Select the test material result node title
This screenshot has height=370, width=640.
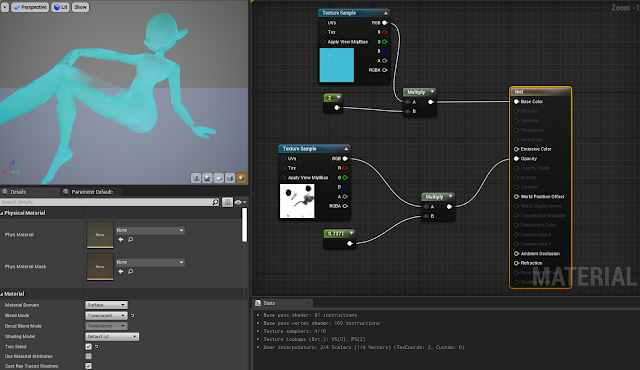[x=541, y=92]
